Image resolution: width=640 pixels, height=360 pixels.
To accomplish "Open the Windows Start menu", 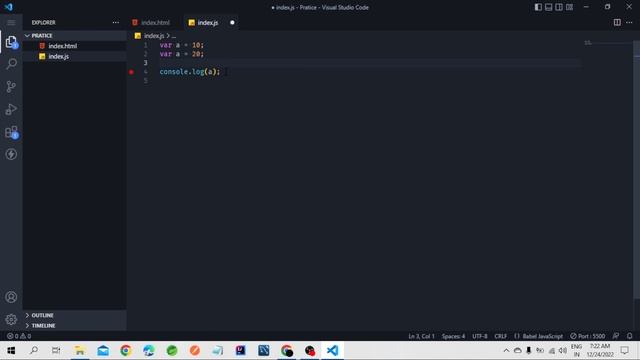I will point(11,350).
